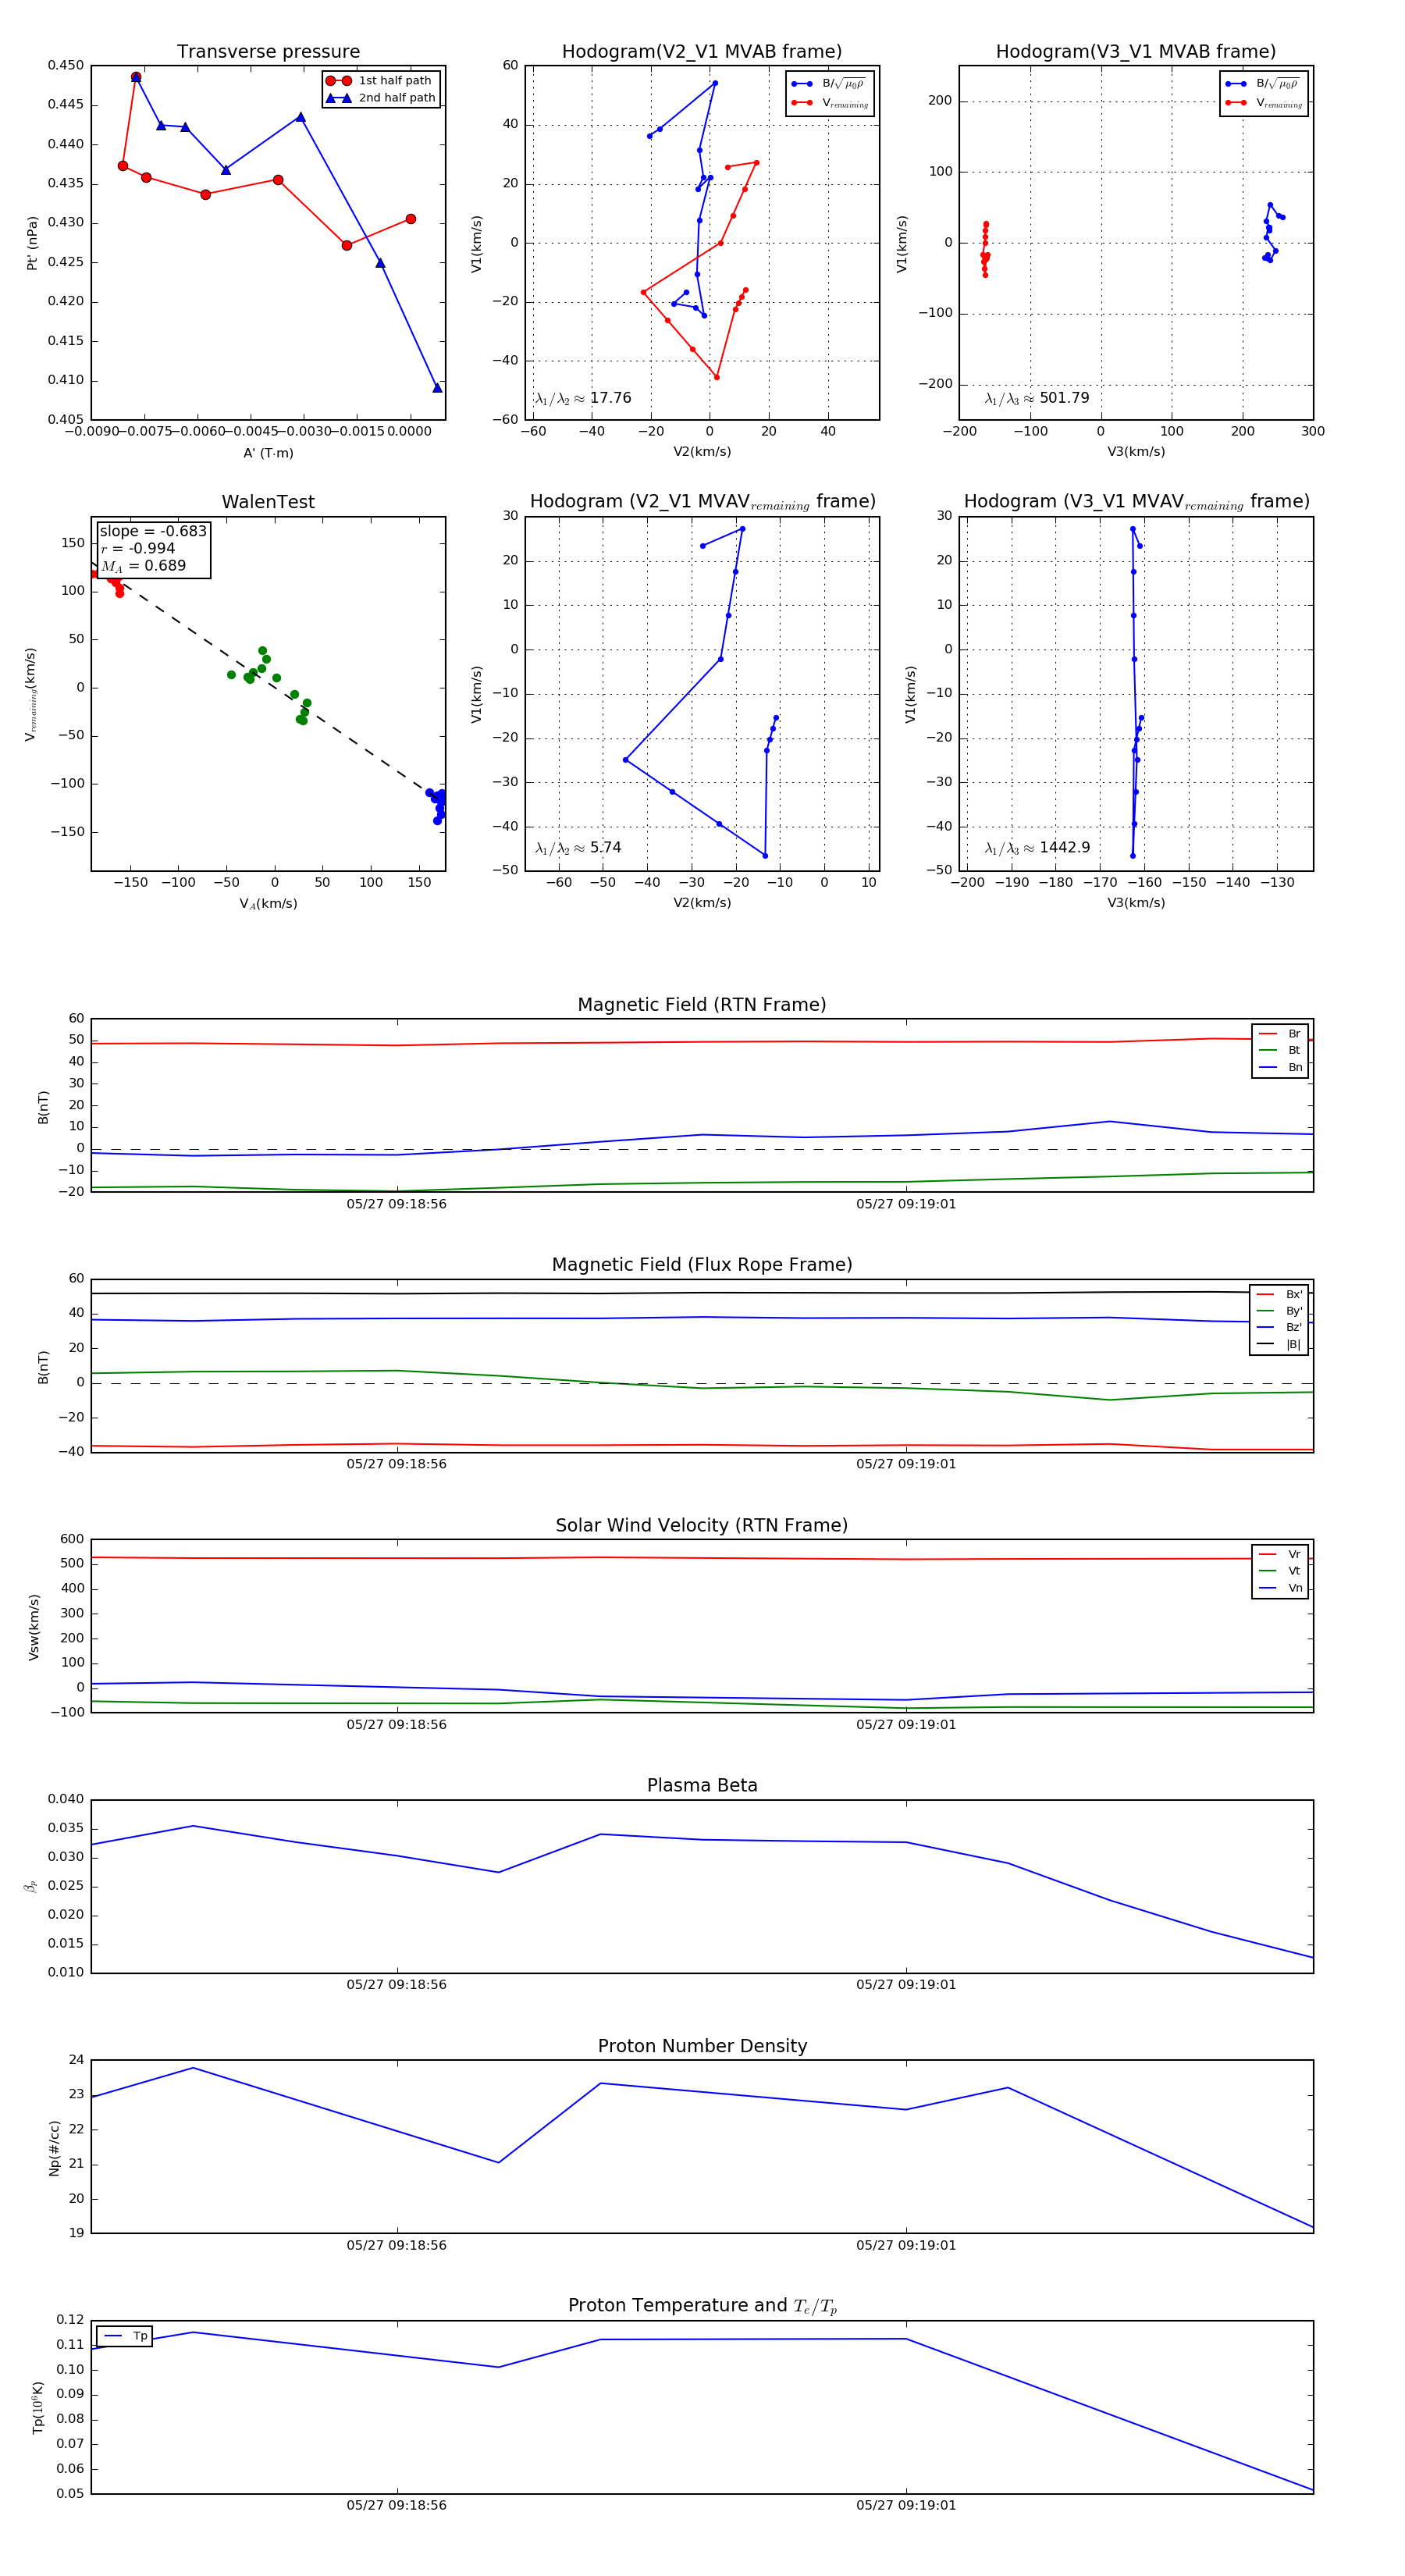
Task: Click the 'Bt' legend entry
Action: [x=1280, y=1051]
